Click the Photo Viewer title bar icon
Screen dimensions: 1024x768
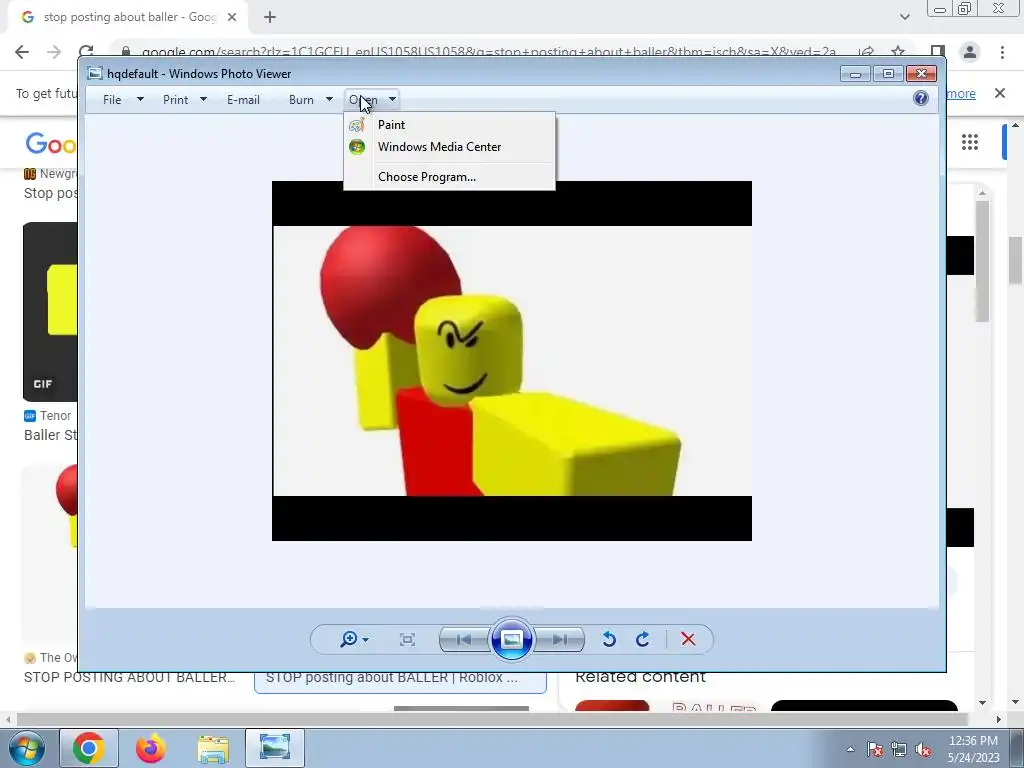pyautogui.click(x=95, y=73)
